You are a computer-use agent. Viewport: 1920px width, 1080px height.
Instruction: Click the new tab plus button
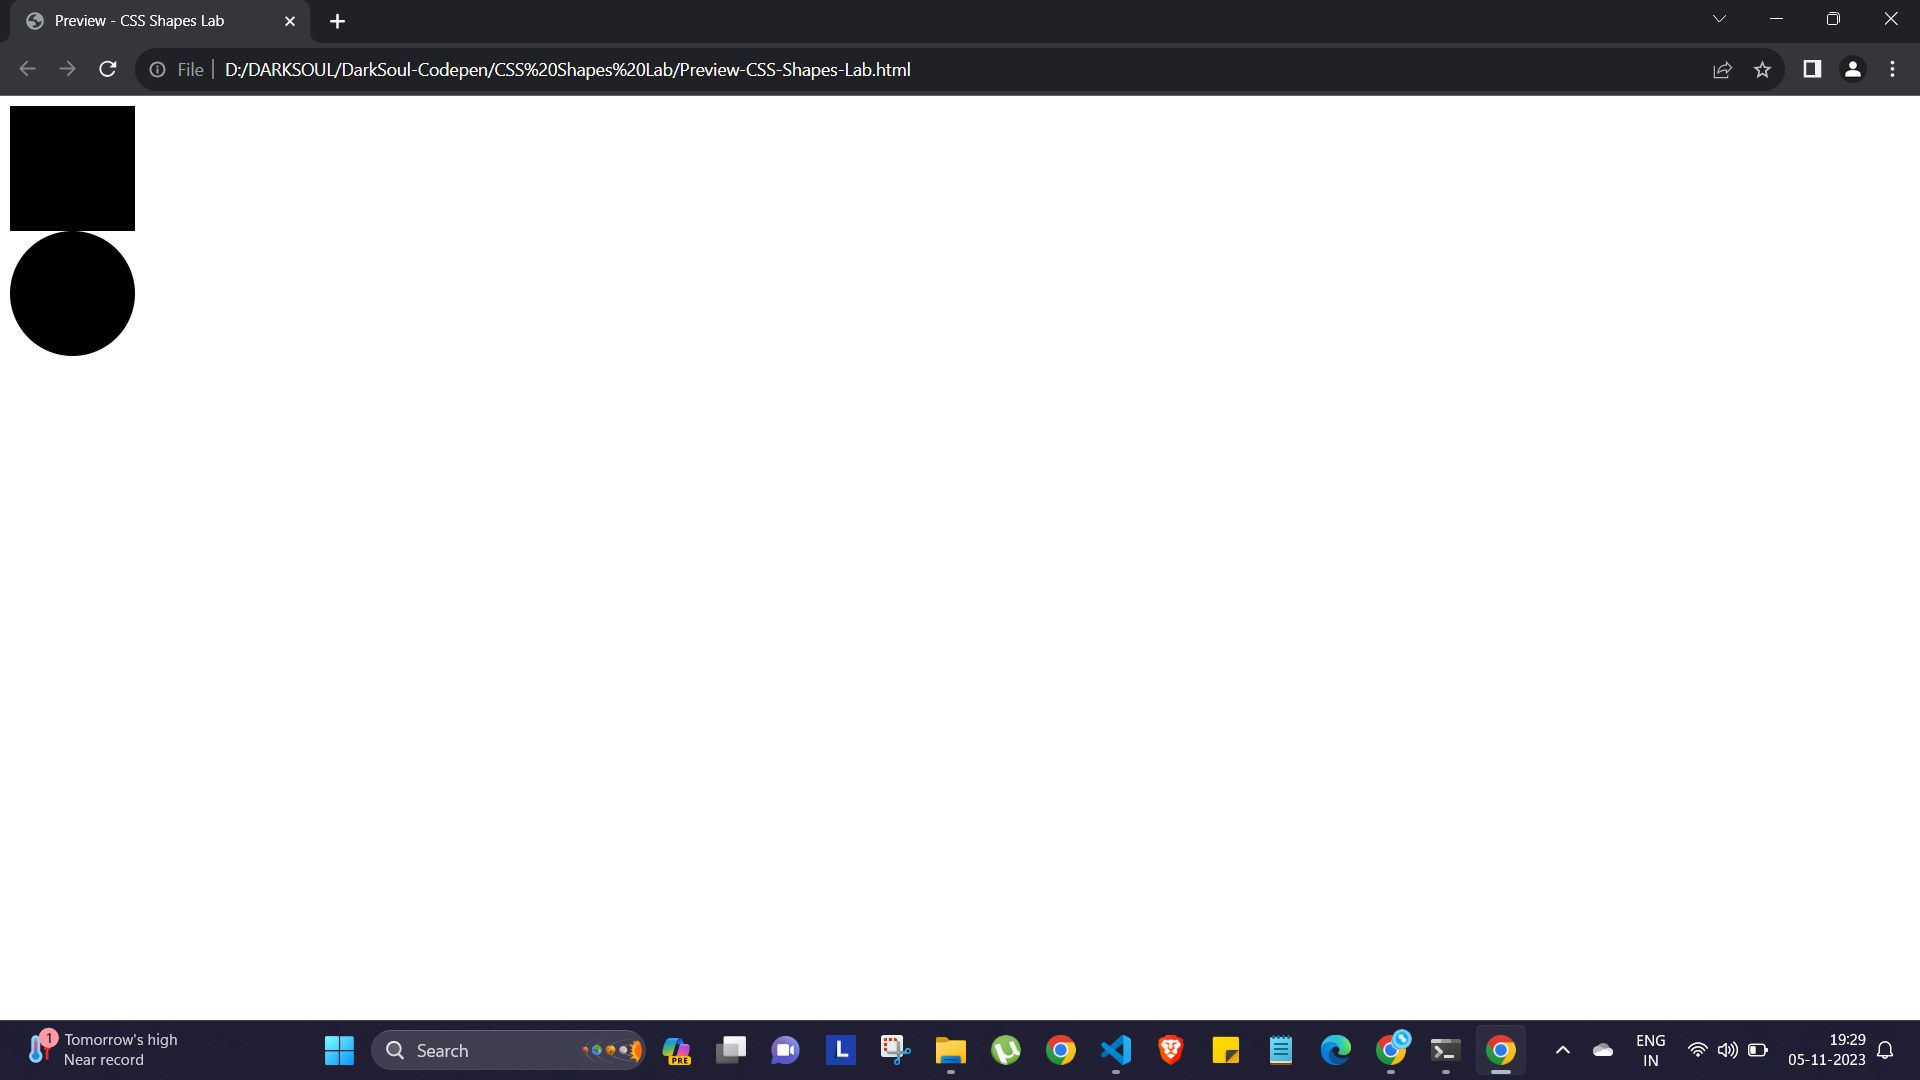point(338,21)
